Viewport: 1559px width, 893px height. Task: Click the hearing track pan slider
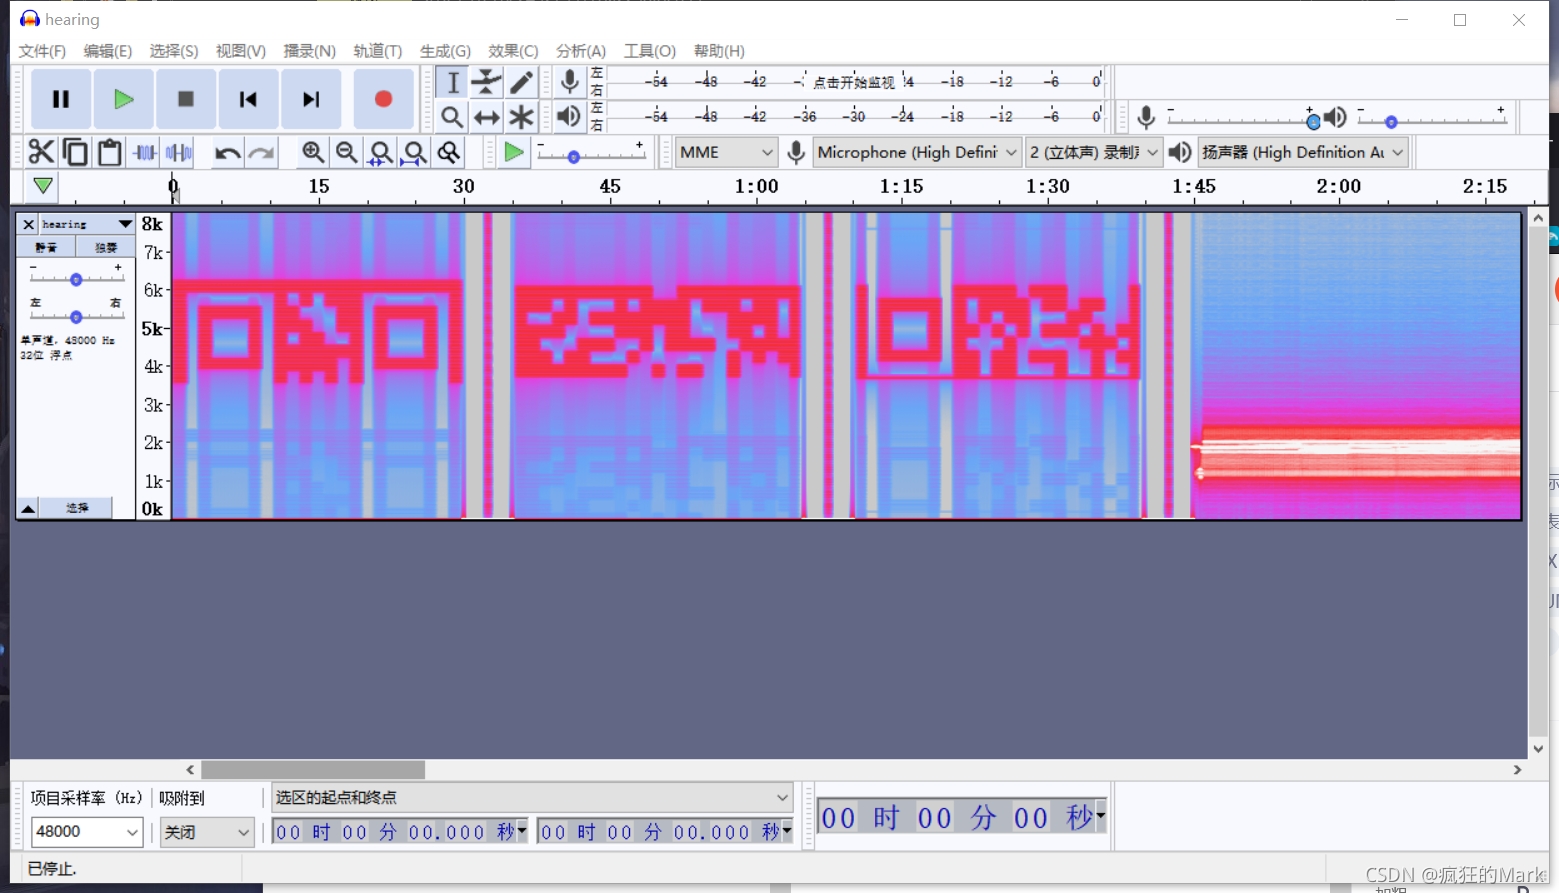76,316
